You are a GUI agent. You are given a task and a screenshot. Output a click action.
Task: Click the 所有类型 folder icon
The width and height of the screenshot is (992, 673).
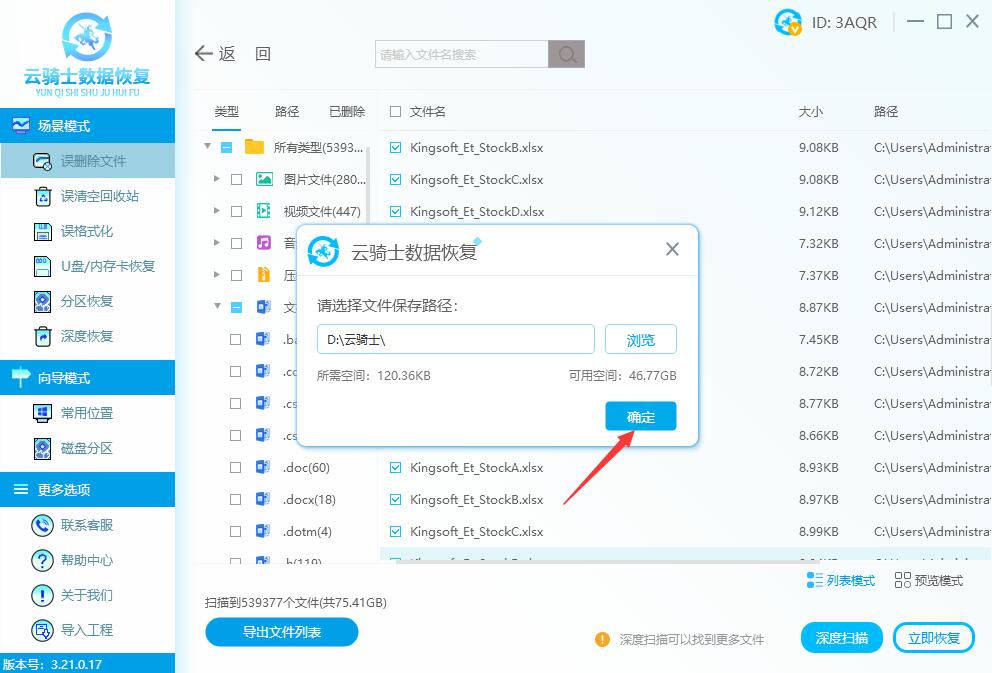[254, 147]
